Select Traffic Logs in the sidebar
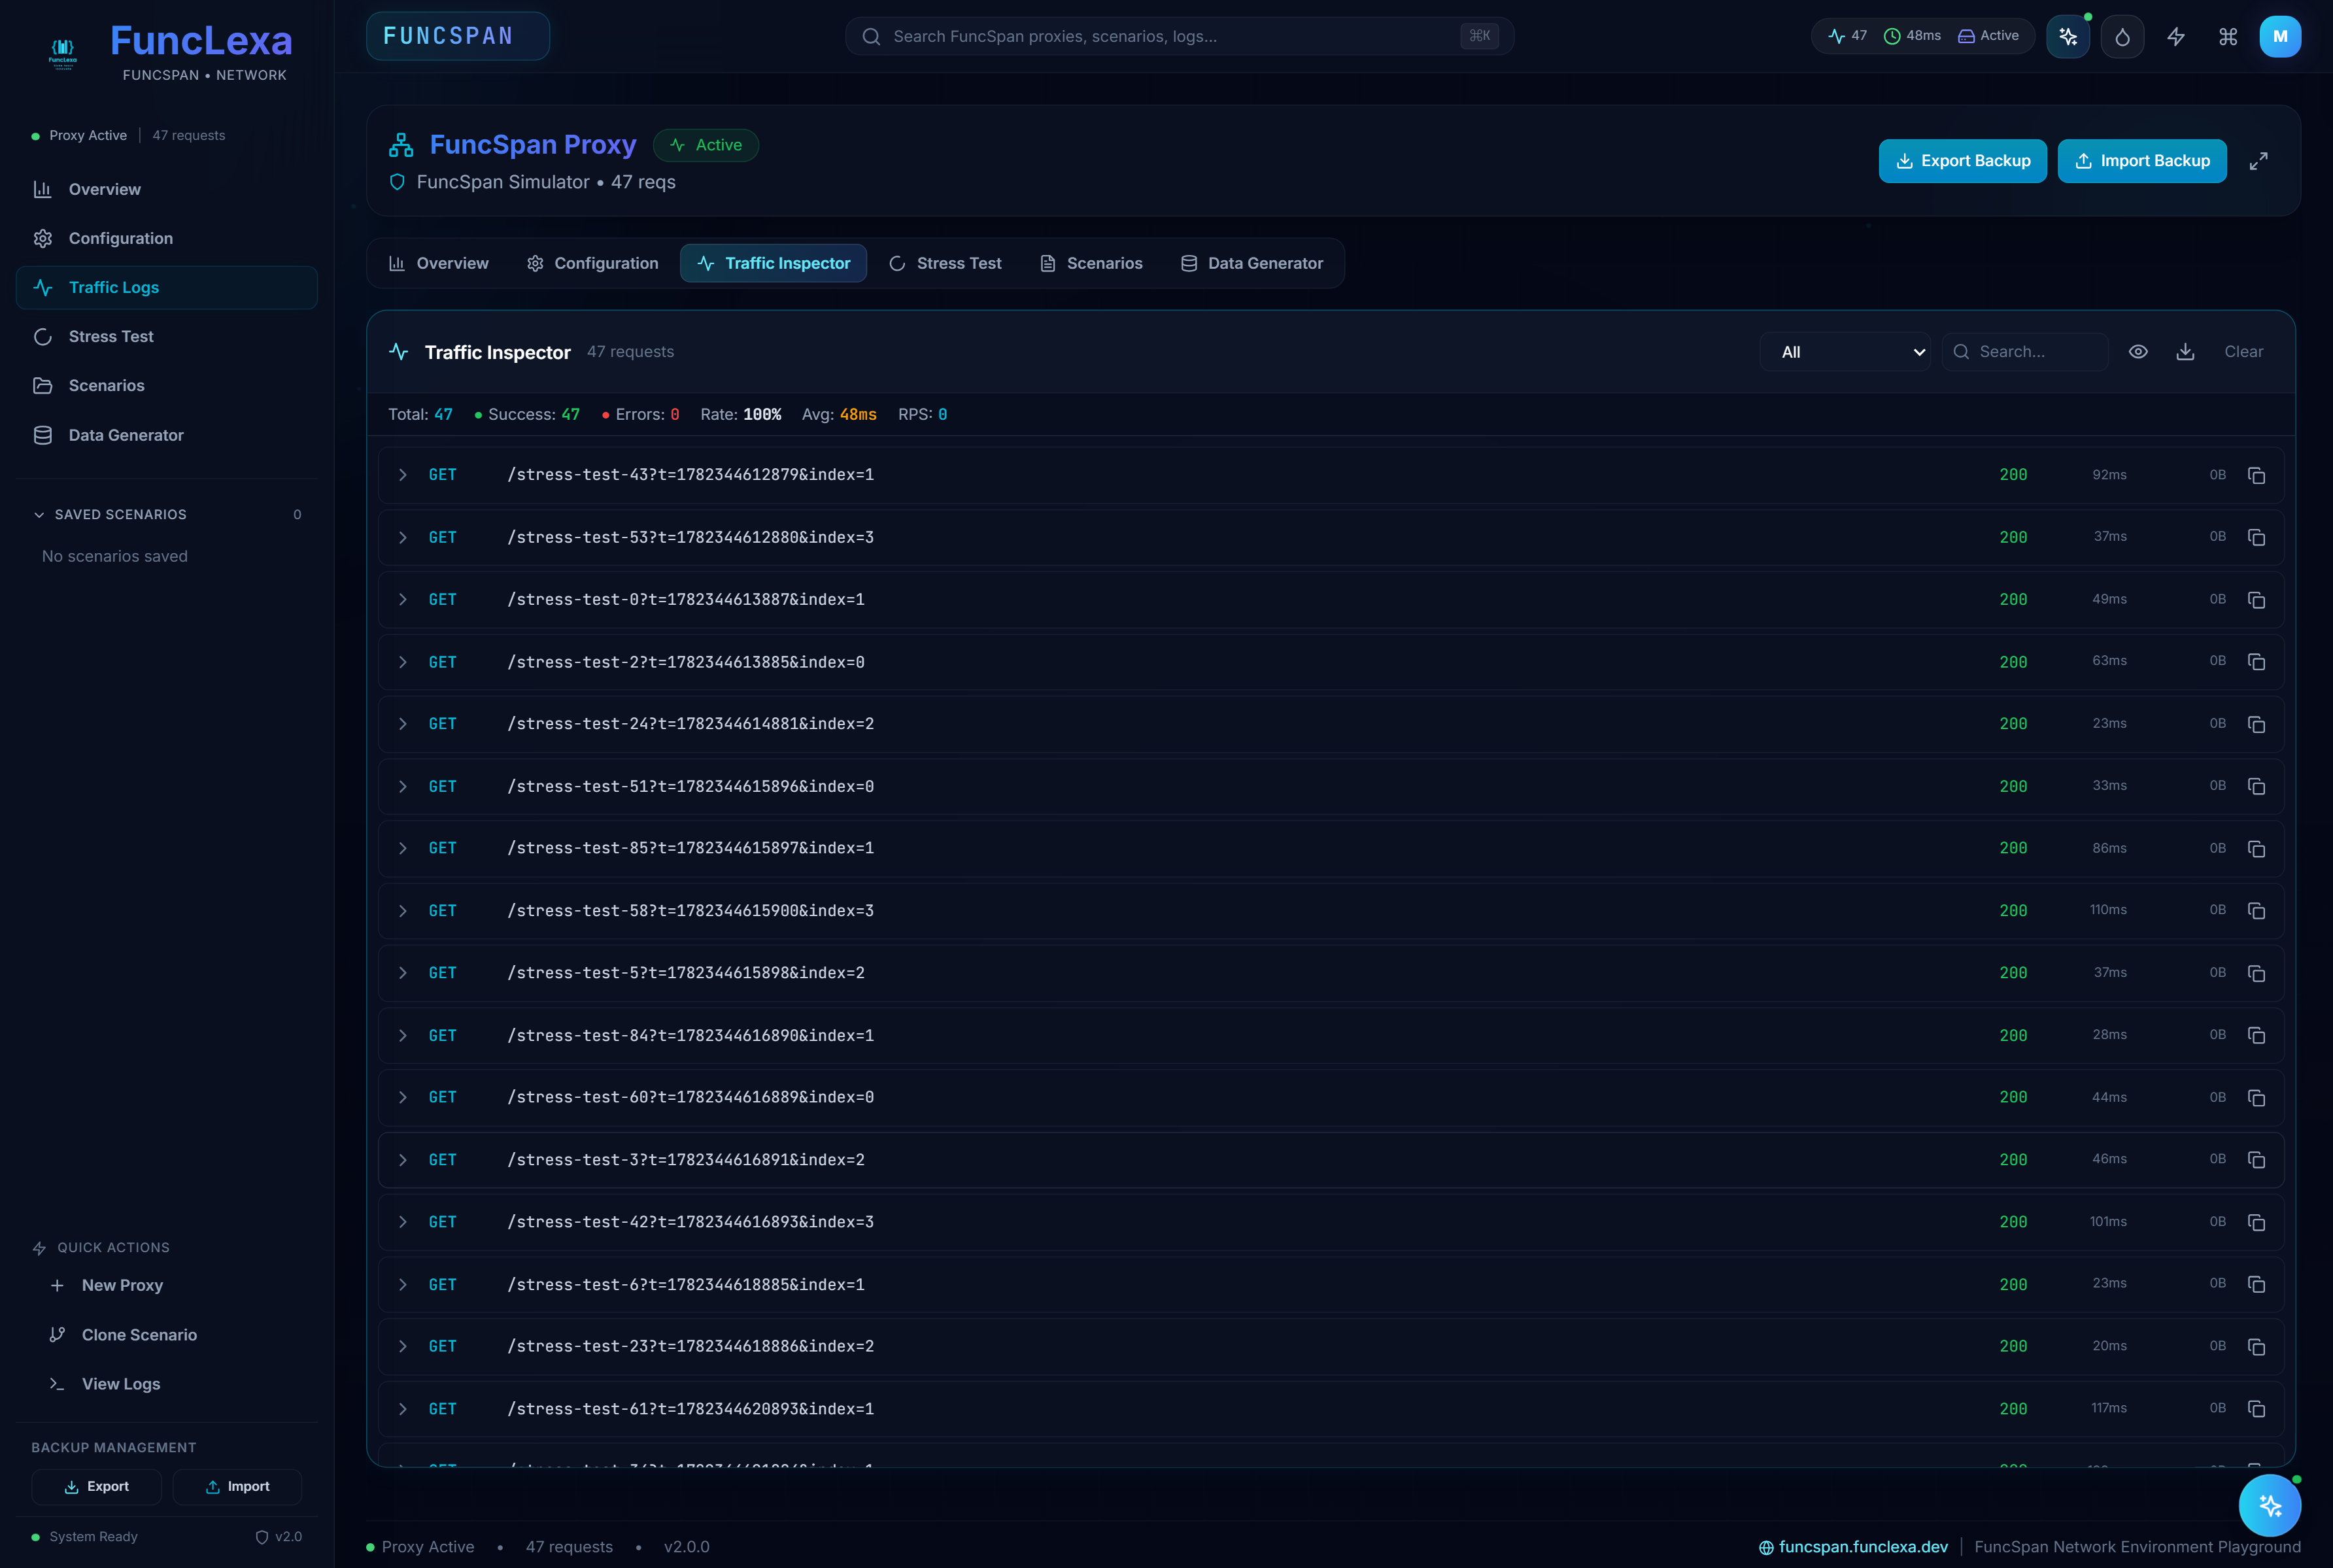This screenshot has height=1568, width=2333. (167, 288)
